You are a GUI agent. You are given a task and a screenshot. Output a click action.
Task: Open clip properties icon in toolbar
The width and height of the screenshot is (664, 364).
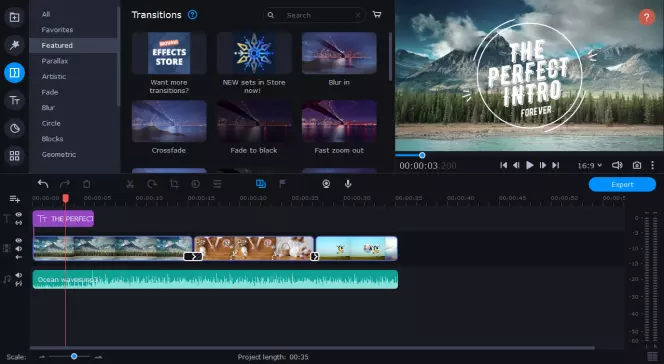[217, 184]
